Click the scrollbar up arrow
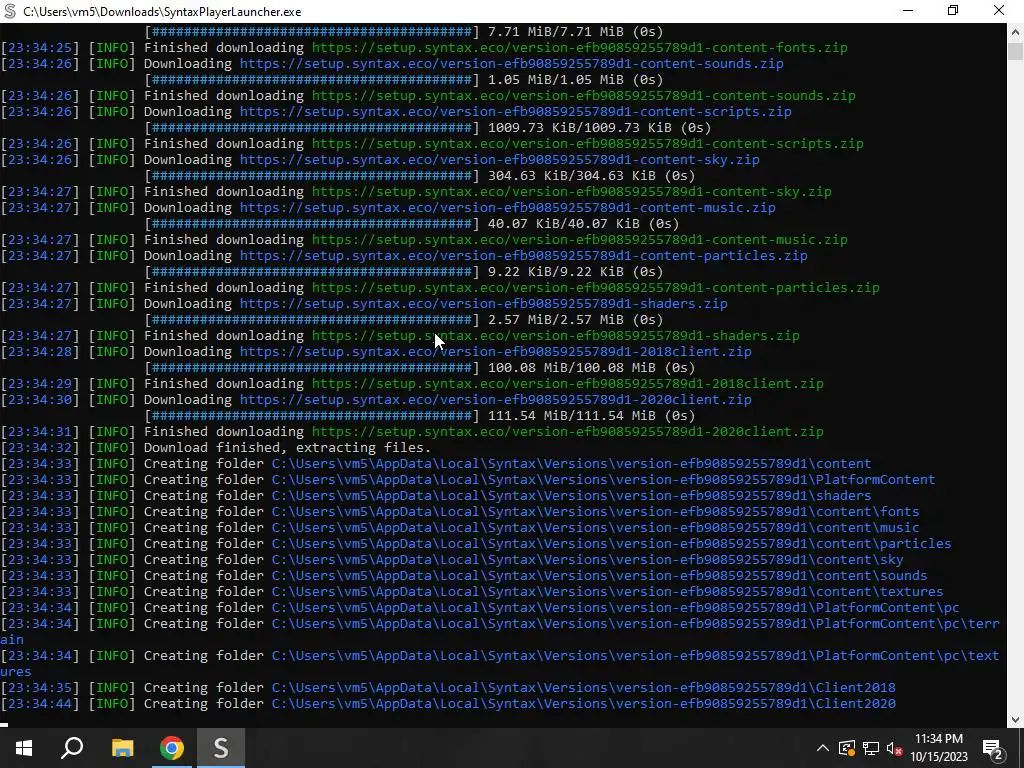The image size is (1024, 768). coord(1016,31)
